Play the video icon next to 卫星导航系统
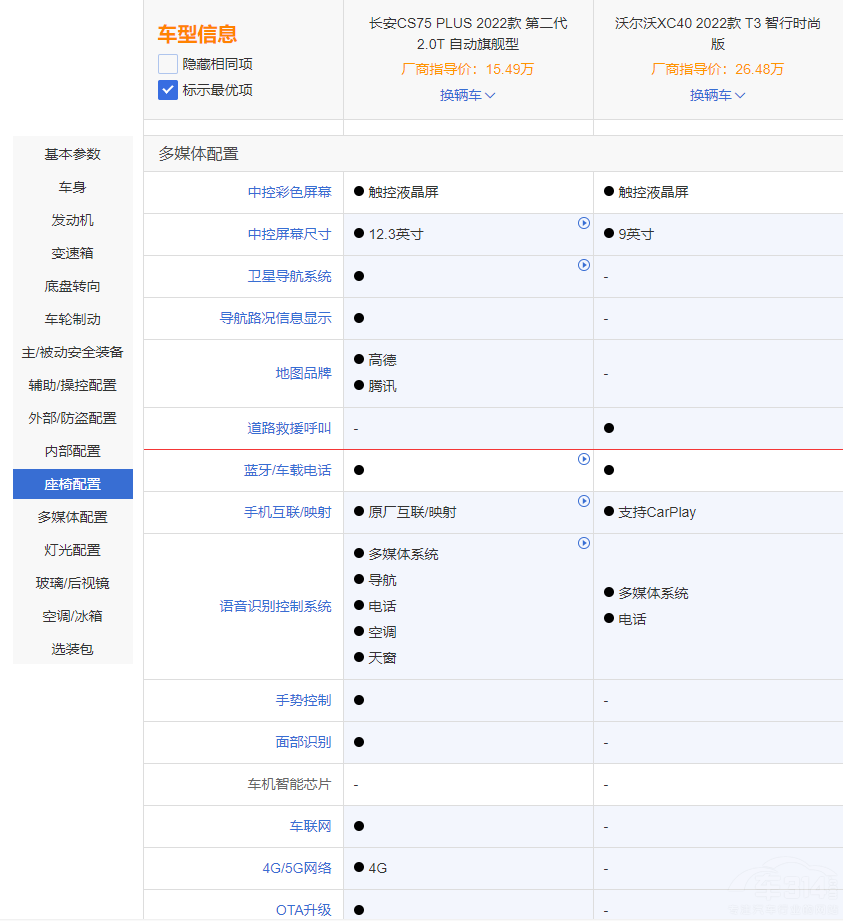843x921 pixels. coord(583,265)
